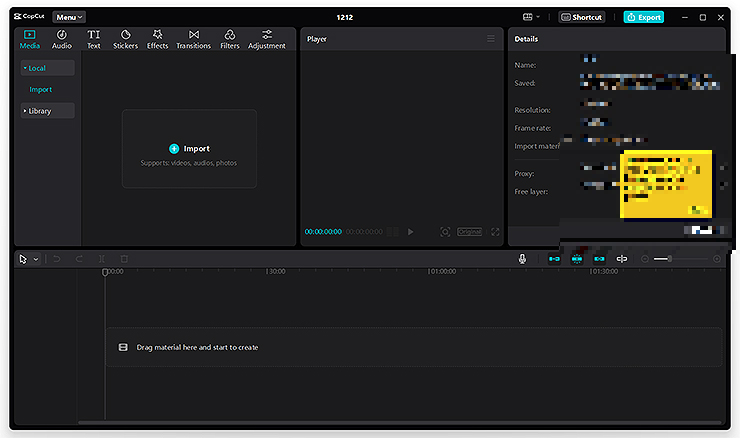Viewport: 740px width, 438px height.
Task: Click the Redo icon
Action: click(79, 259)
